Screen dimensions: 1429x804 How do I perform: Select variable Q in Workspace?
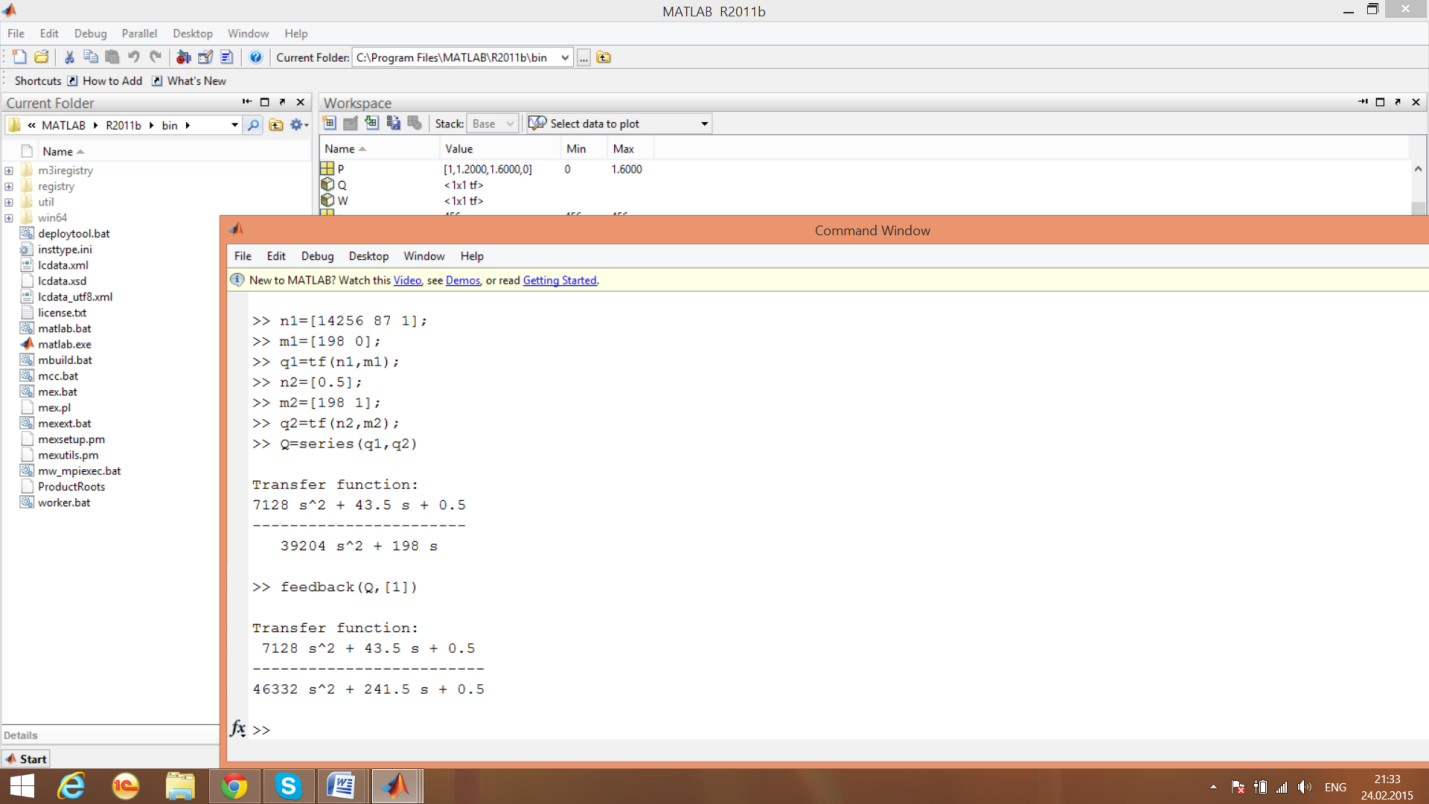click(341, 185)
